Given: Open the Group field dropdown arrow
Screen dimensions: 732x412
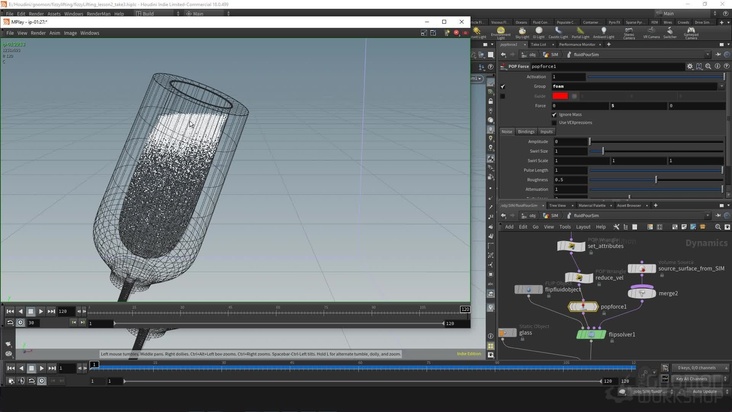Looking at the screenshot, I should (723, 86).
